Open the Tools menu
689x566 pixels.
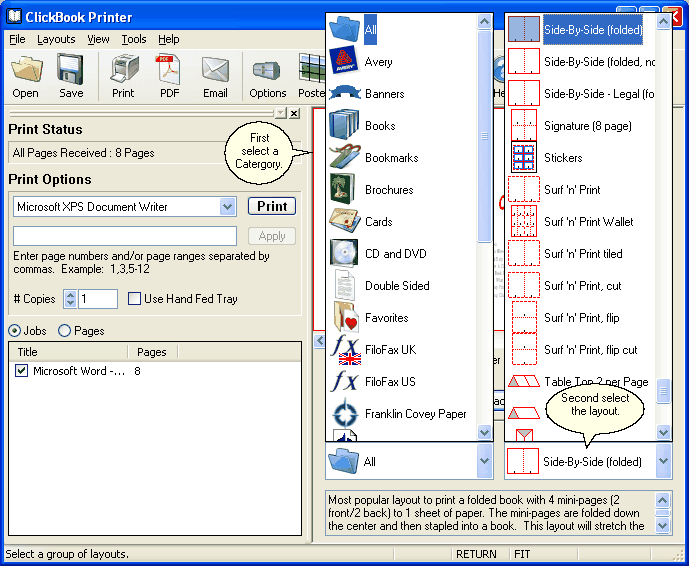coord(134,39)
